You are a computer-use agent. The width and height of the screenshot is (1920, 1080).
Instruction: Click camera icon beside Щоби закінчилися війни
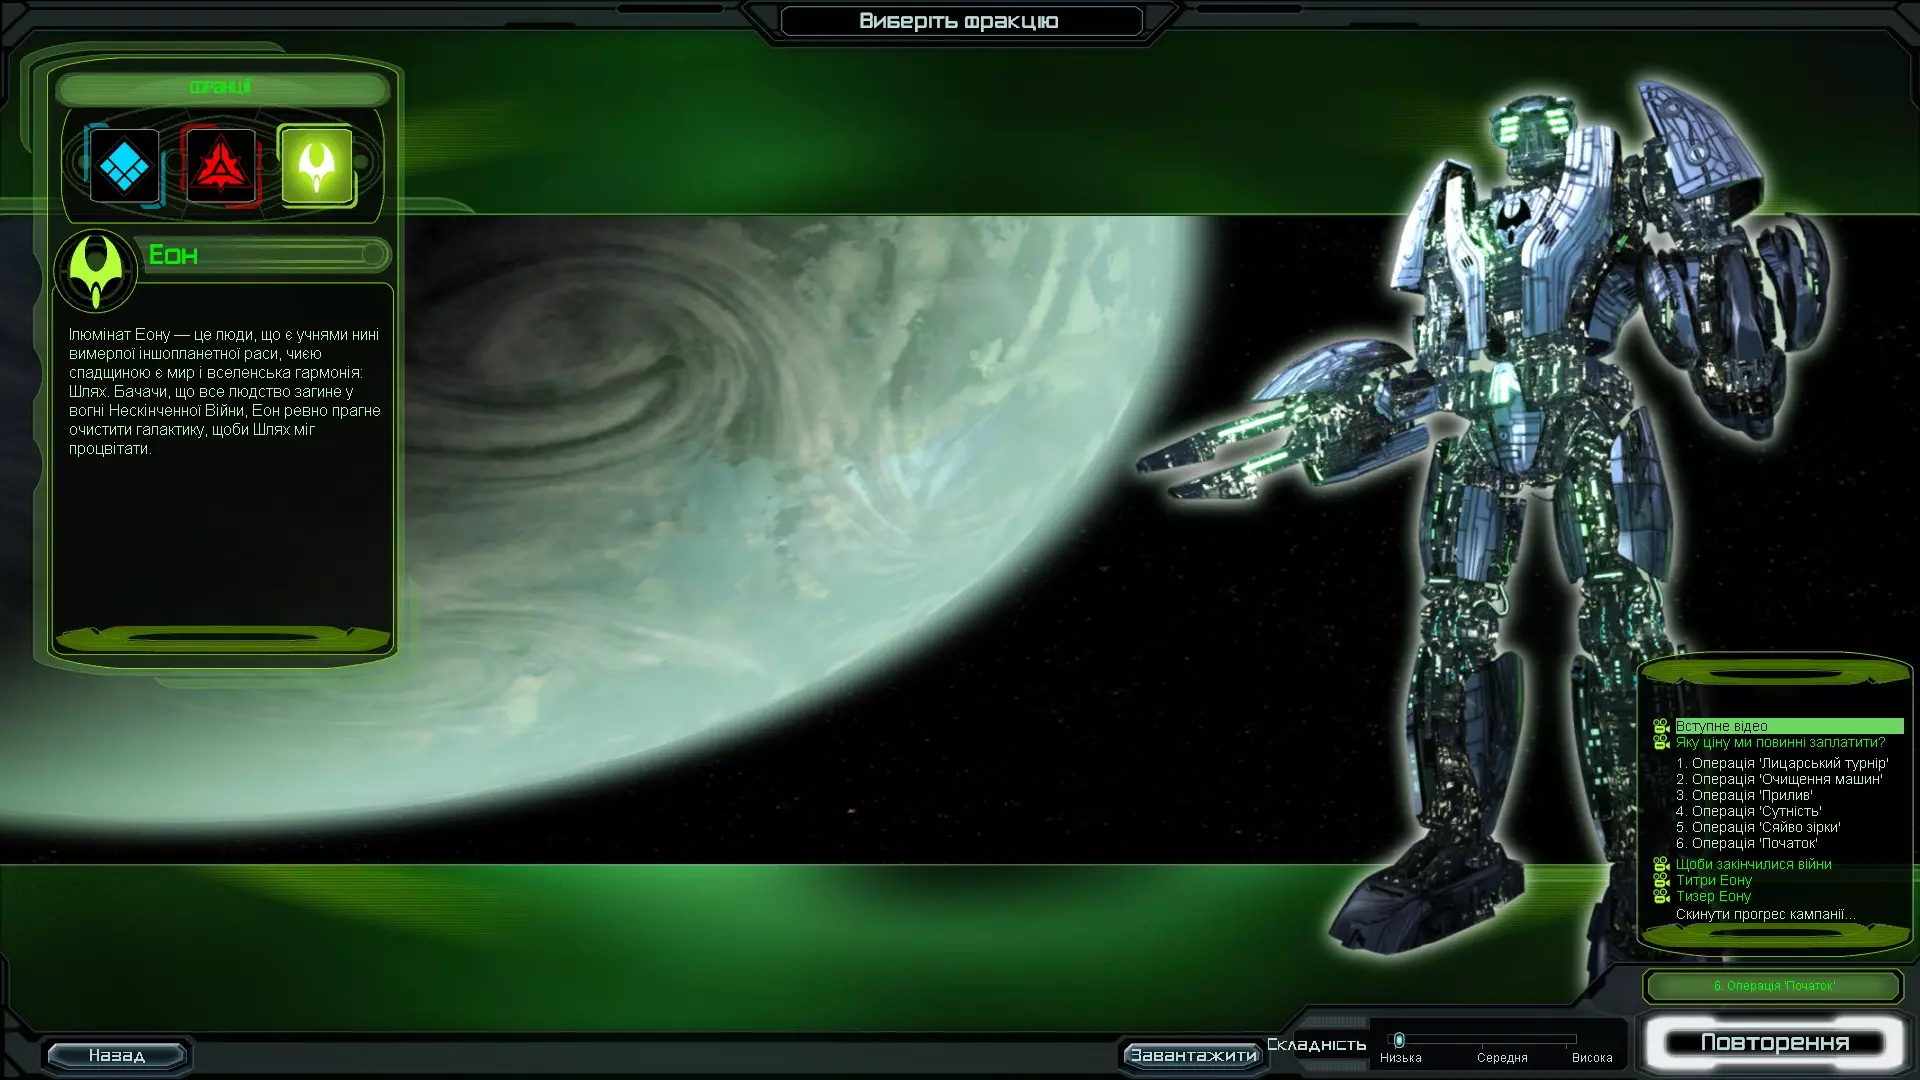tap(1661, 865)
